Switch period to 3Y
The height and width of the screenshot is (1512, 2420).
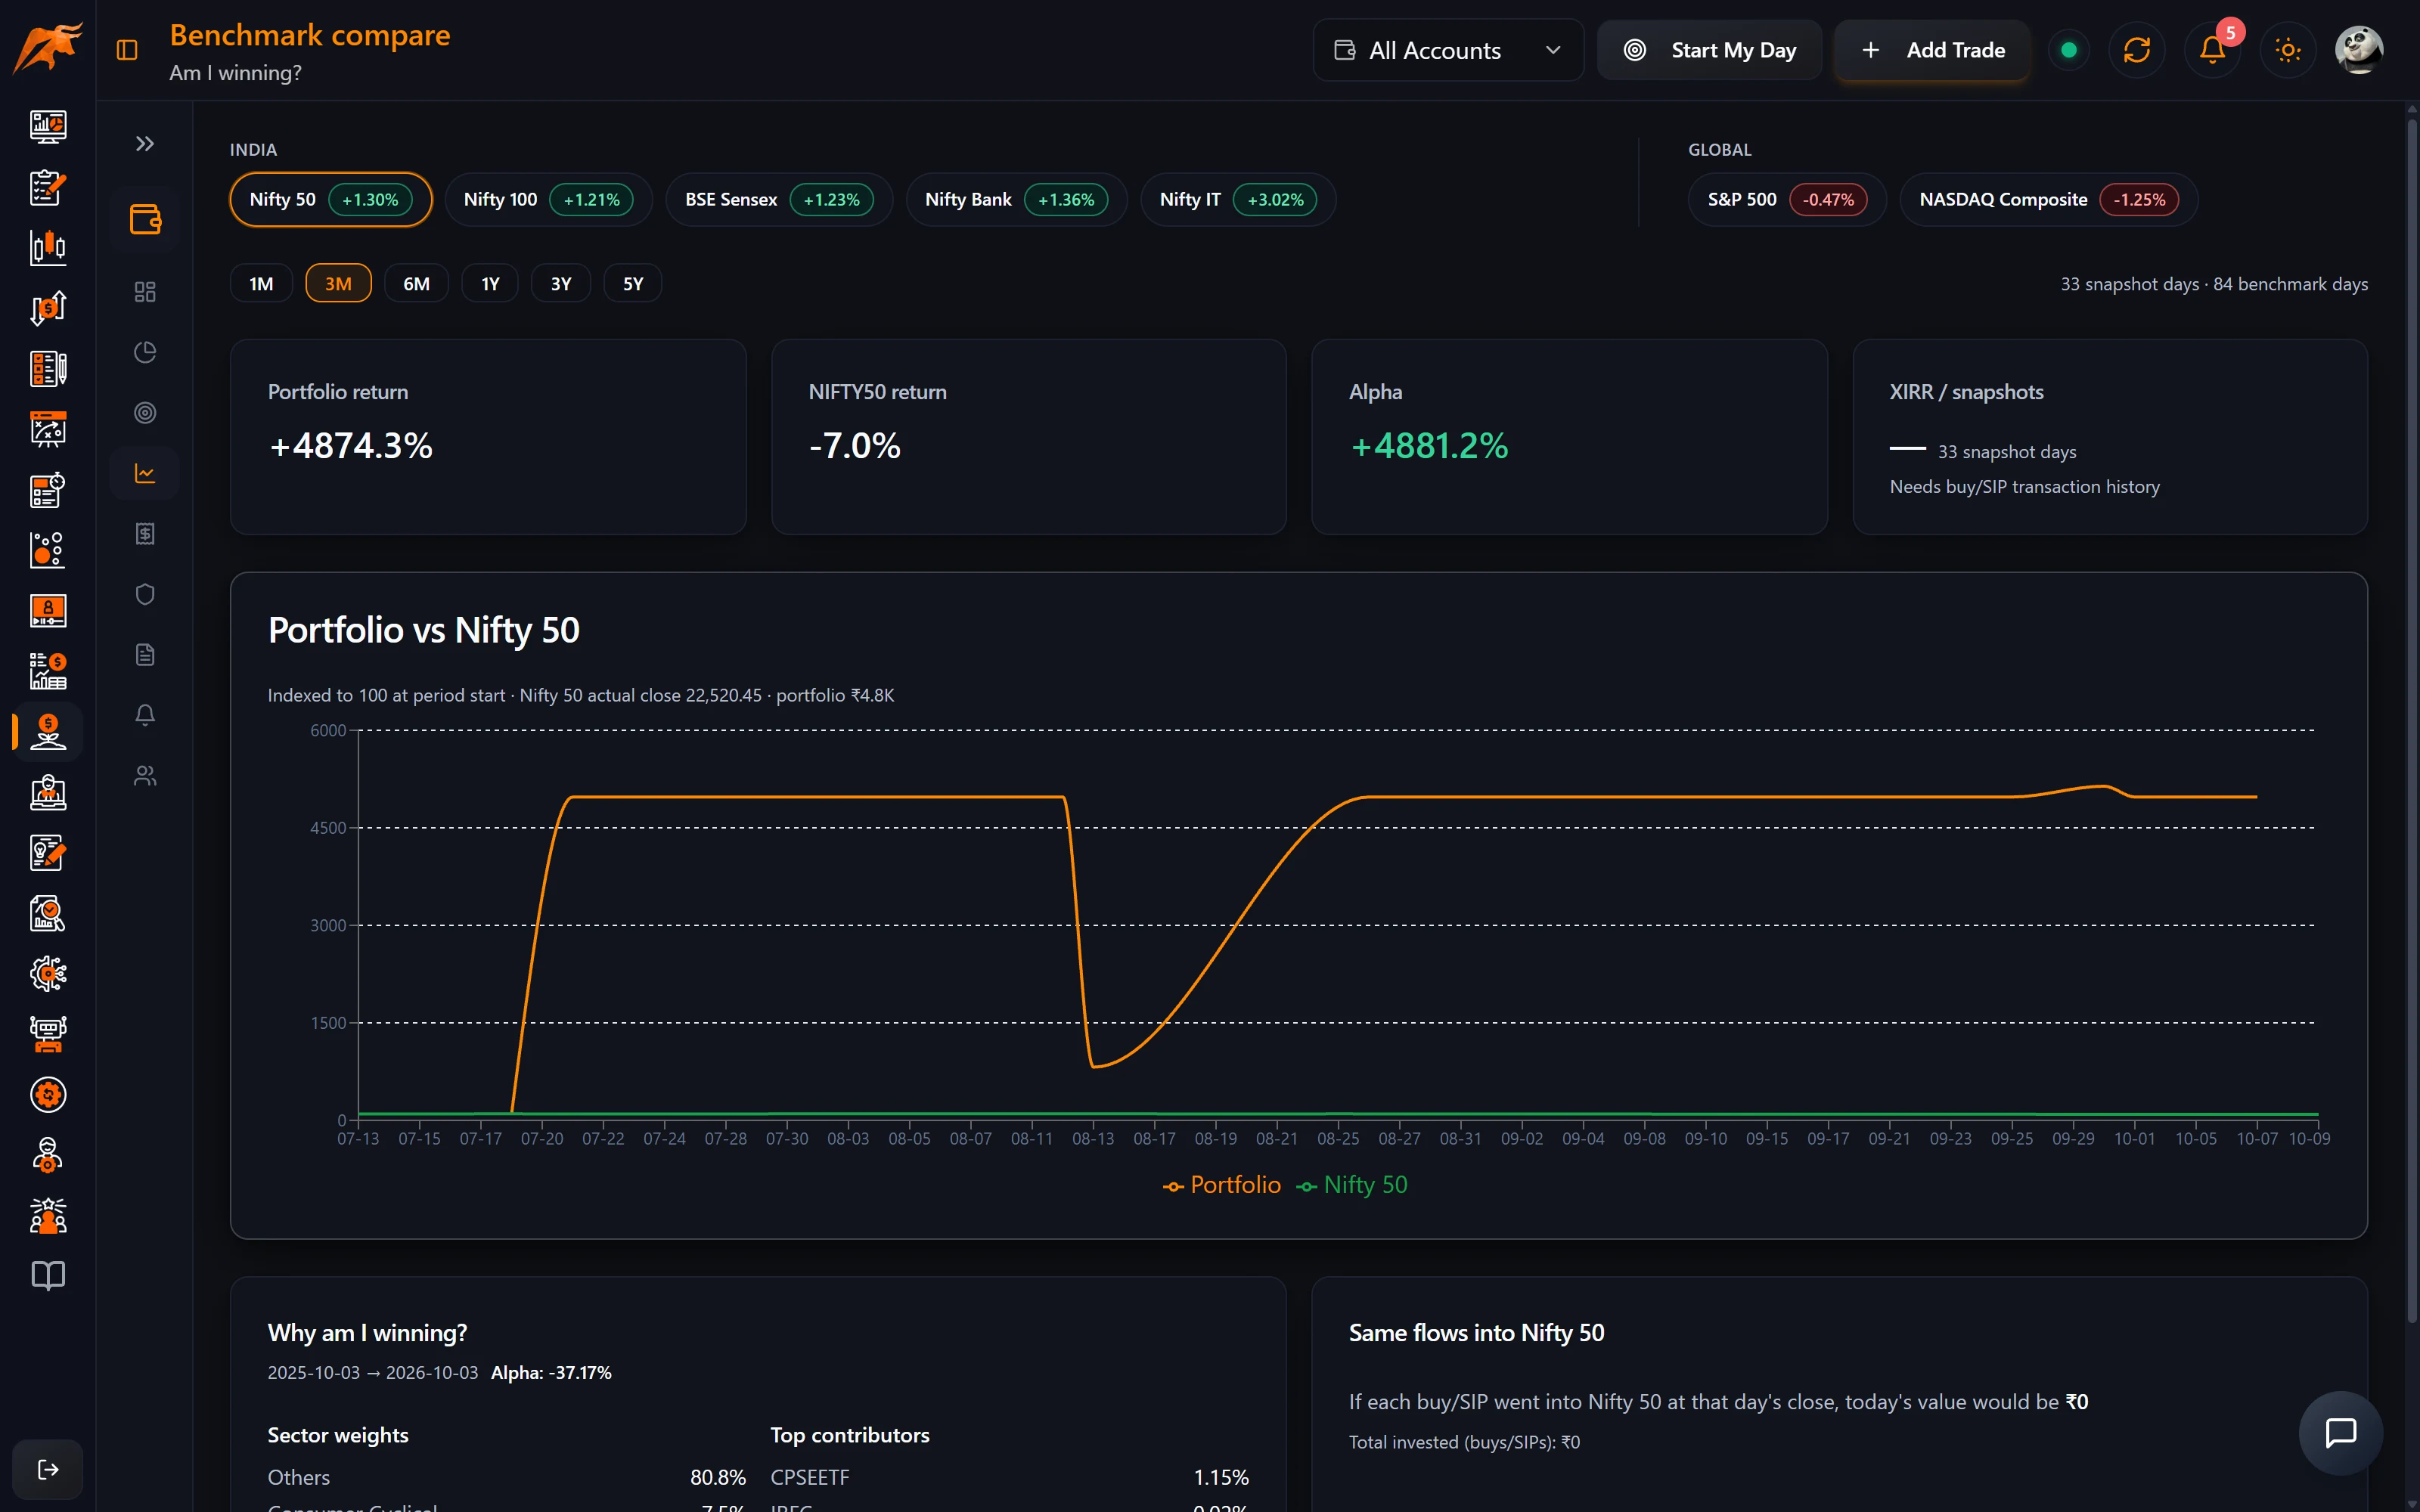pos(561,284)
